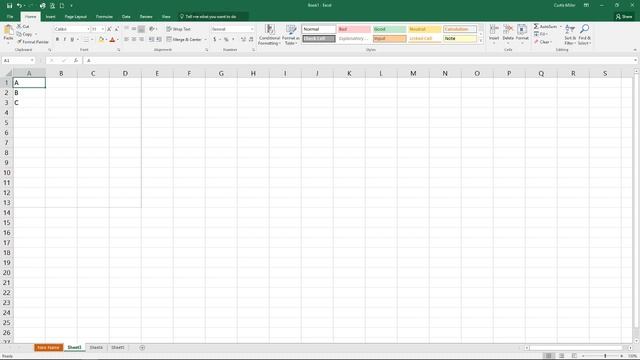Open the Calibri font name dropdown
Screen dimensions: 640x360
(x=88, y=29)
